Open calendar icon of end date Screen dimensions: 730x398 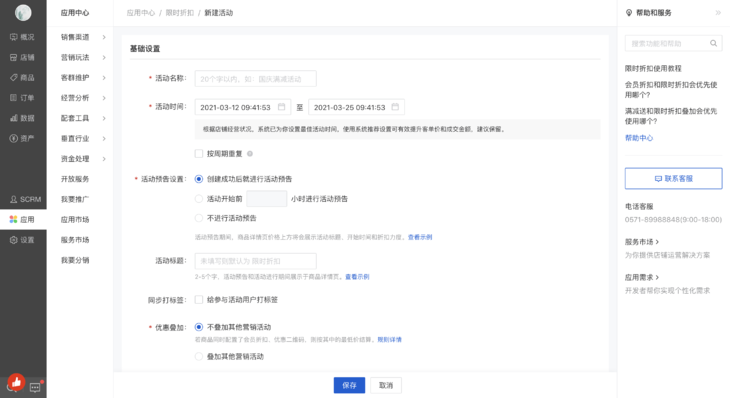tap(395, 107)
